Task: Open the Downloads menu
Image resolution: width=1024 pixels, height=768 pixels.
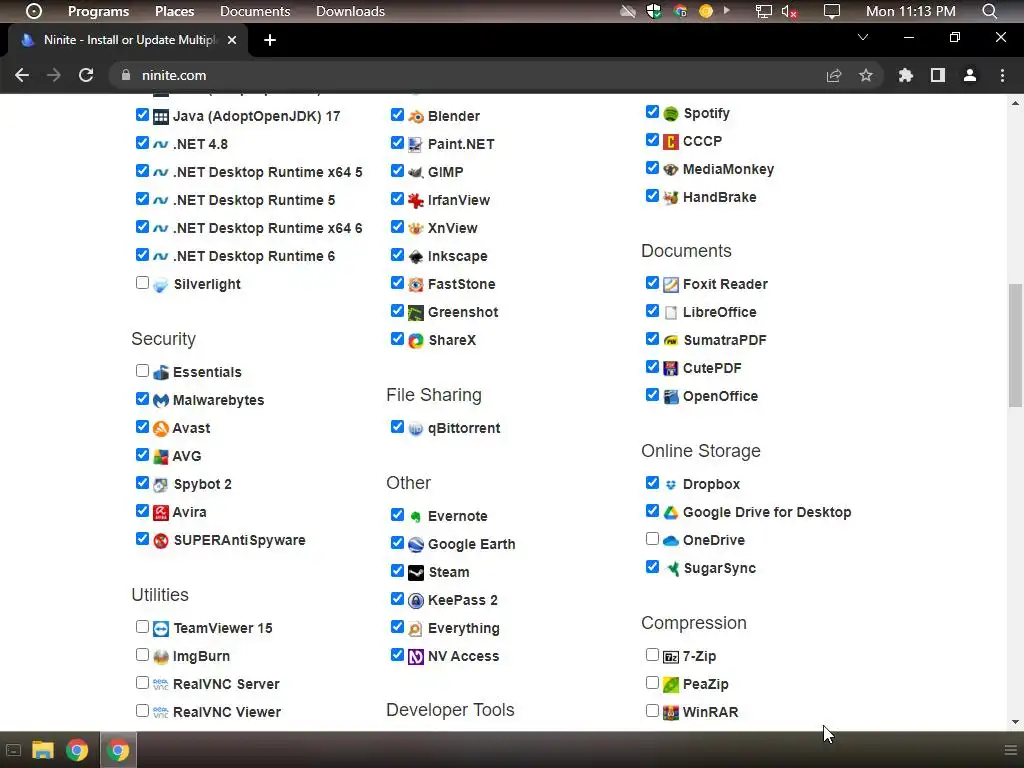Action: (x=350, y=11)
